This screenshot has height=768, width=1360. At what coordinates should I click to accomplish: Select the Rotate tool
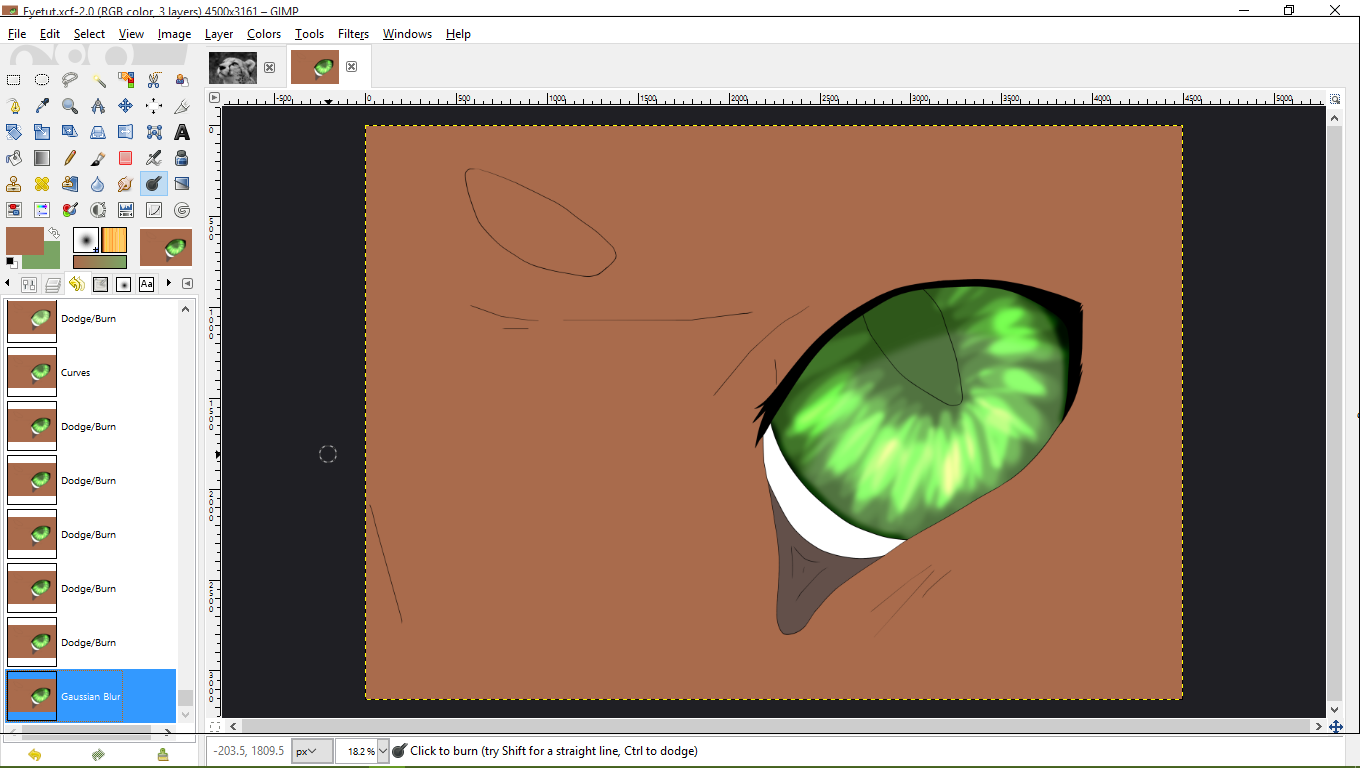(14, 132)
